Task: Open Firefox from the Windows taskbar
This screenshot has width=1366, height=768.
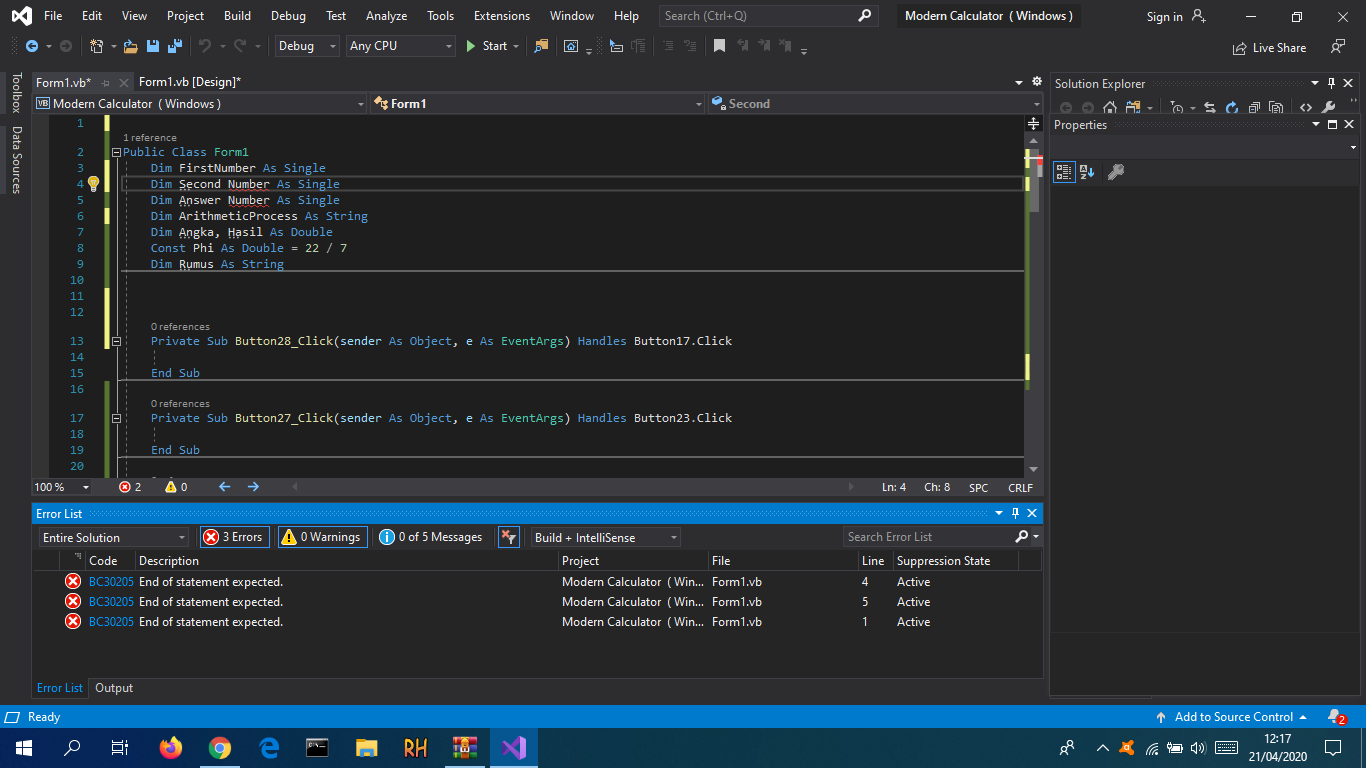Action: click(x=171, y=748)
